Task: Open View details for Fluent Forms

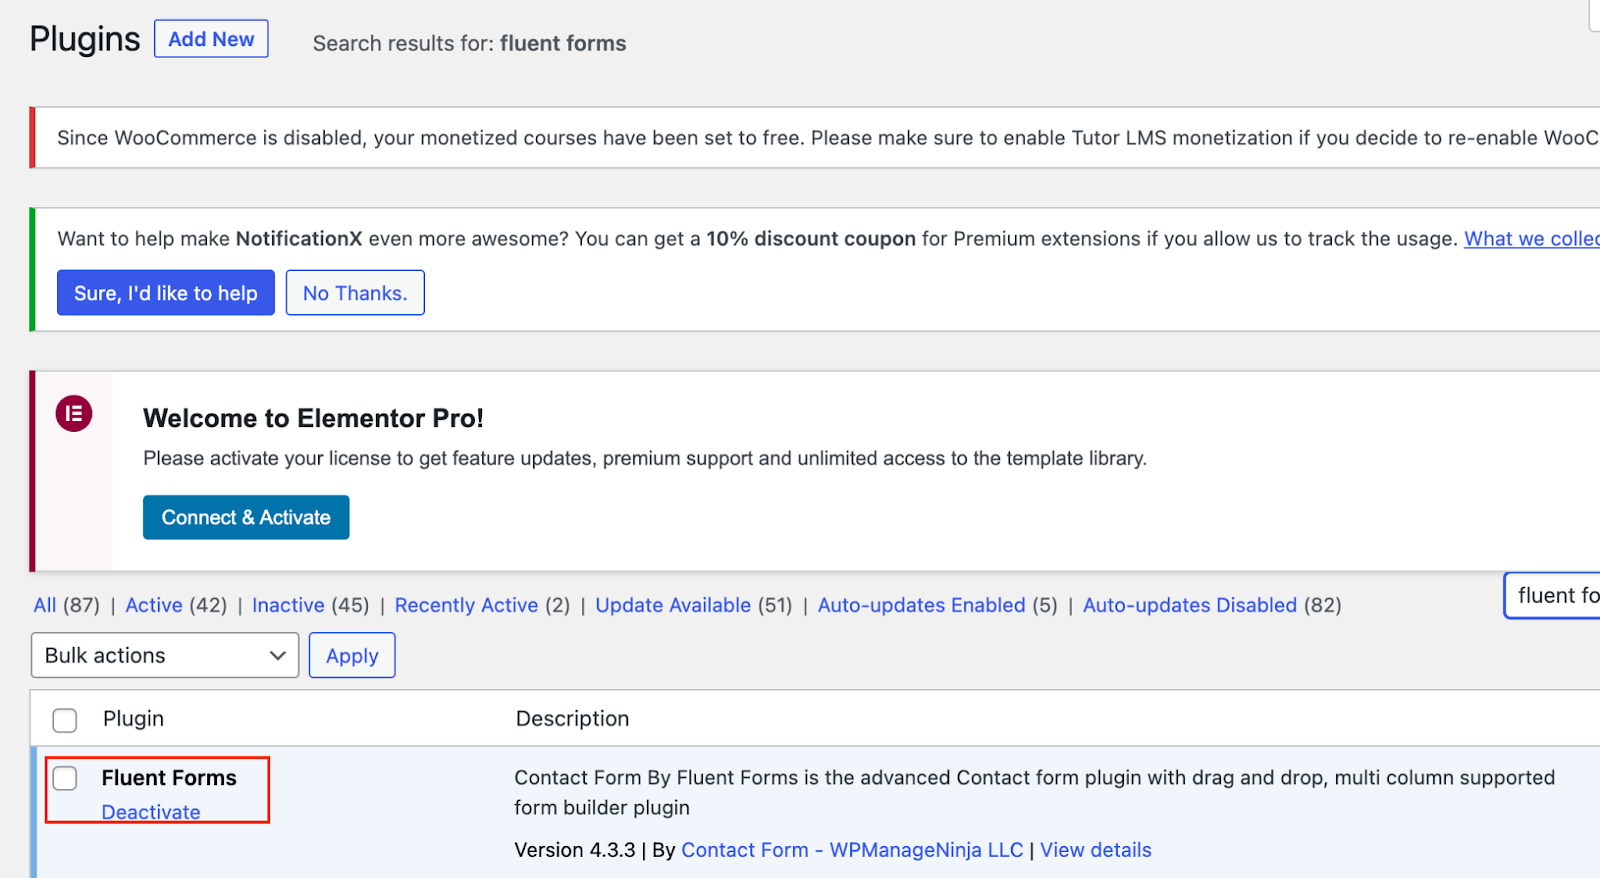Action: click(1095, 850)
